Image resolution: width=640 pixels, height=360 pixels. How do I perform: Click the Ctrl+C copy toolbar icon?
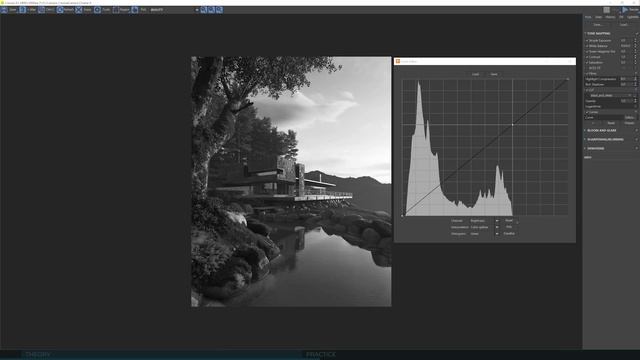(x=42, y=10)
